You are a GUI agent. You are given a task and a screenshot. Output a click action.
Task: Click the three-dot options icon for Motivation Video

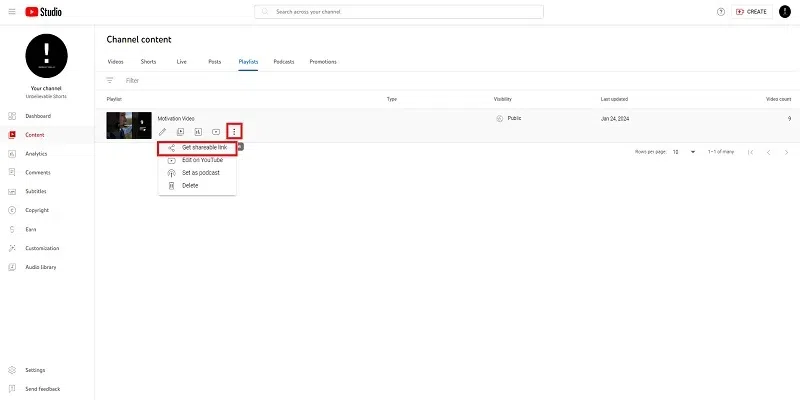[x=234, y=132]
